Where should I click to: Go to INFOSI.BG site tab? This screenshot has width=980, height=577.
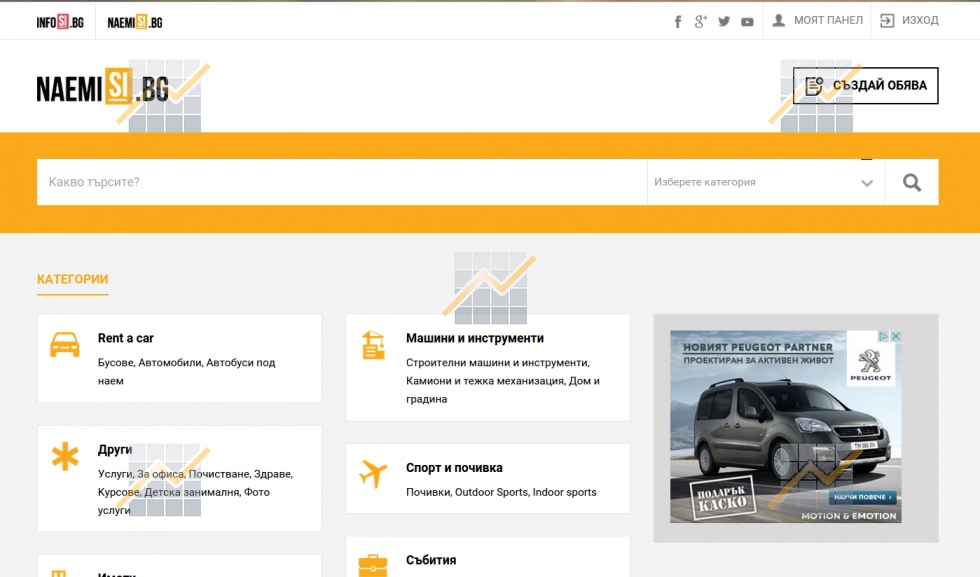60,23
